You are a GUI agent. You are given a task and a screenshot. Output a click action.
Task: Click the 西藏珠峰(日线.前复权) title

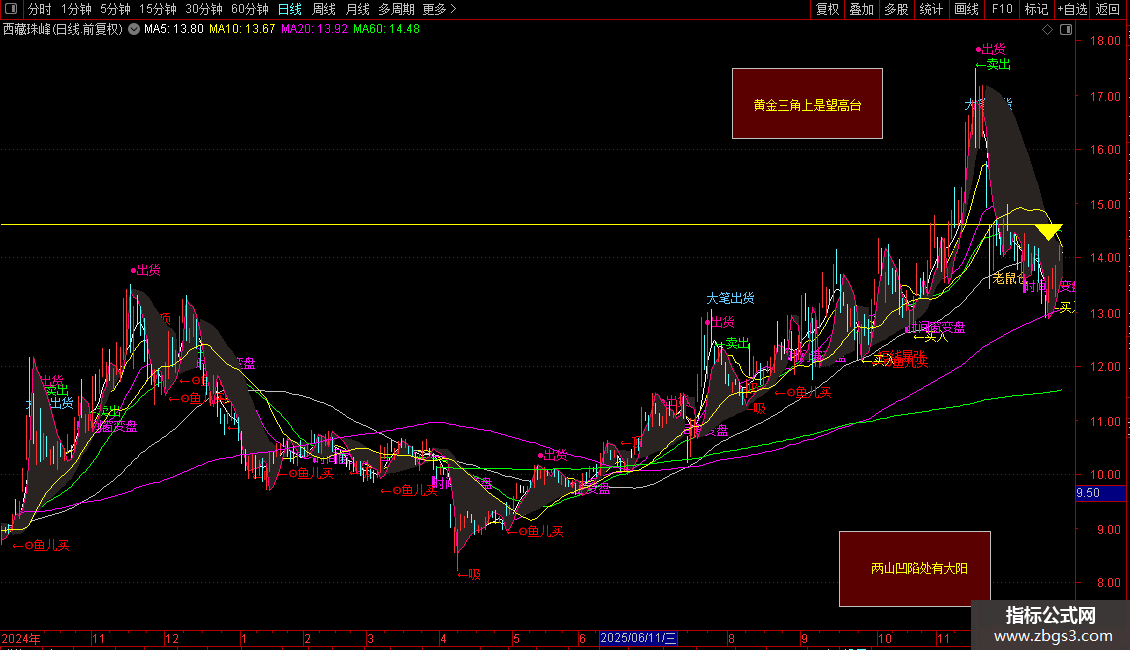tap(63, 29)
